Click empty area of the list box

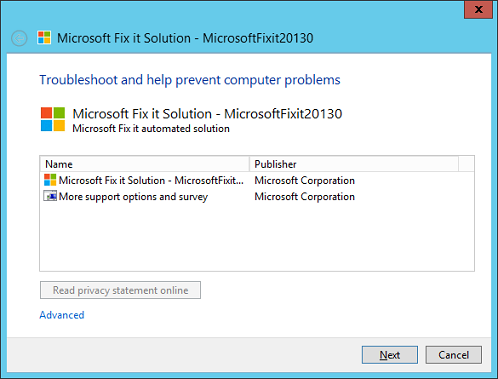(257, 238)
